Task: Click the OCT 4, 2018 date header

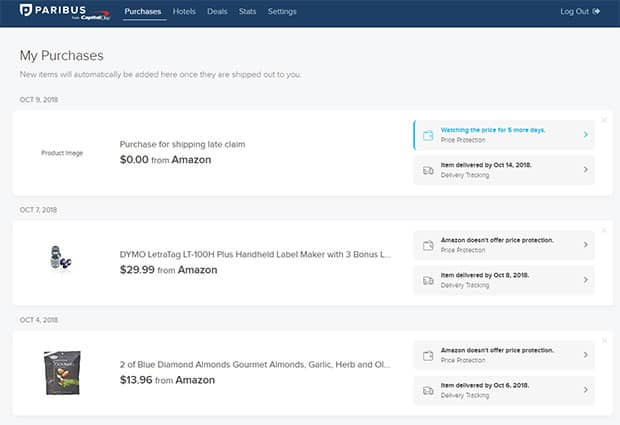Action: [x=39, y=320]
